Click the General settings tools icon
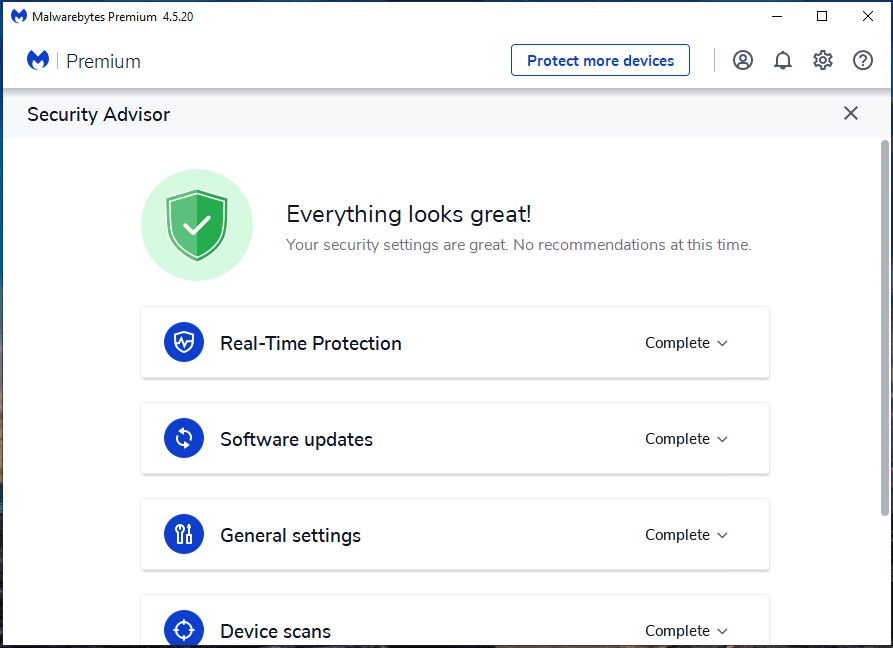893x648 pixels. click(184, 534)
